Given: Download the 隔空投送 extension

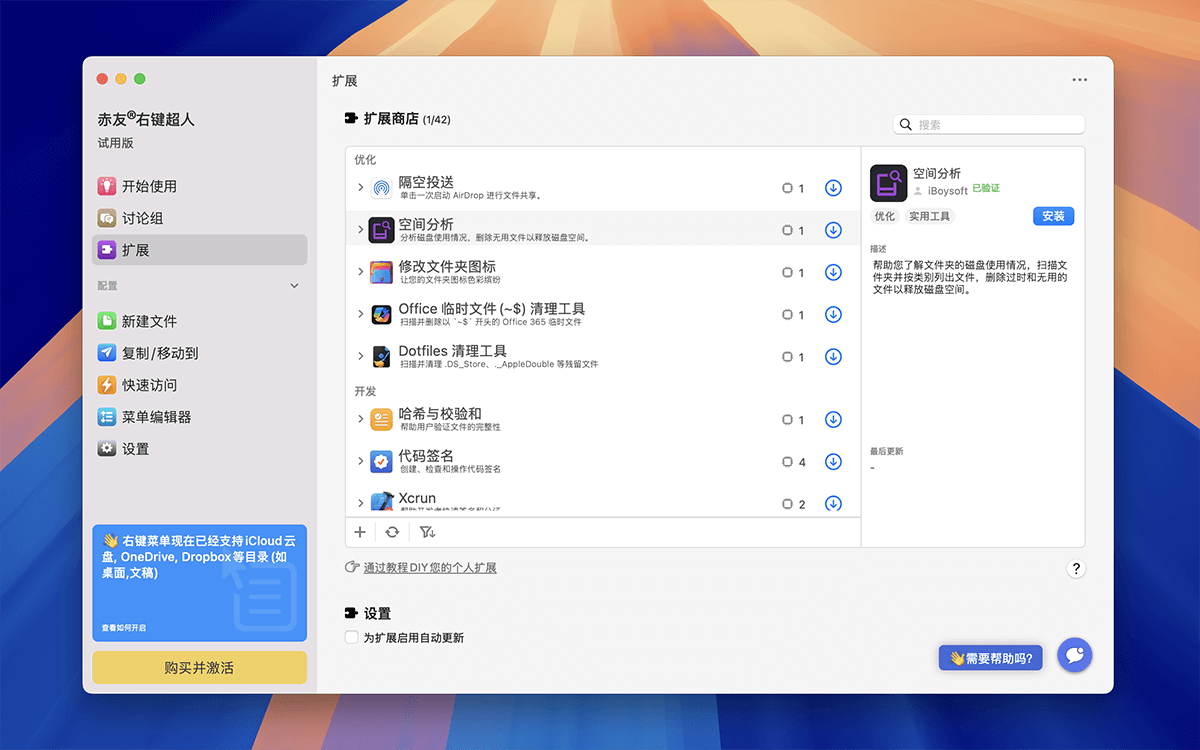Looking at the screenshot, I should [833, 188].
